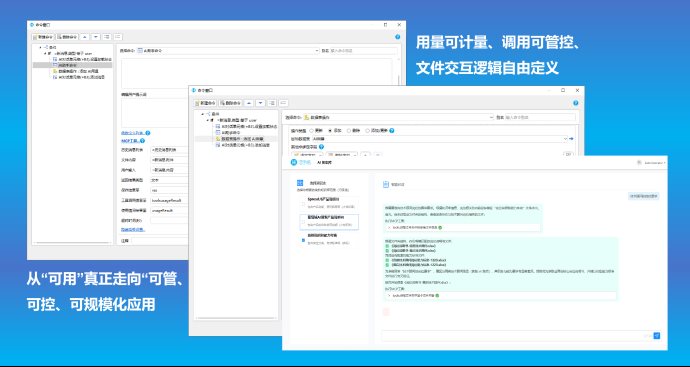
Task: Click help icon beside operation type radios
Action: [x=392, y=131]
